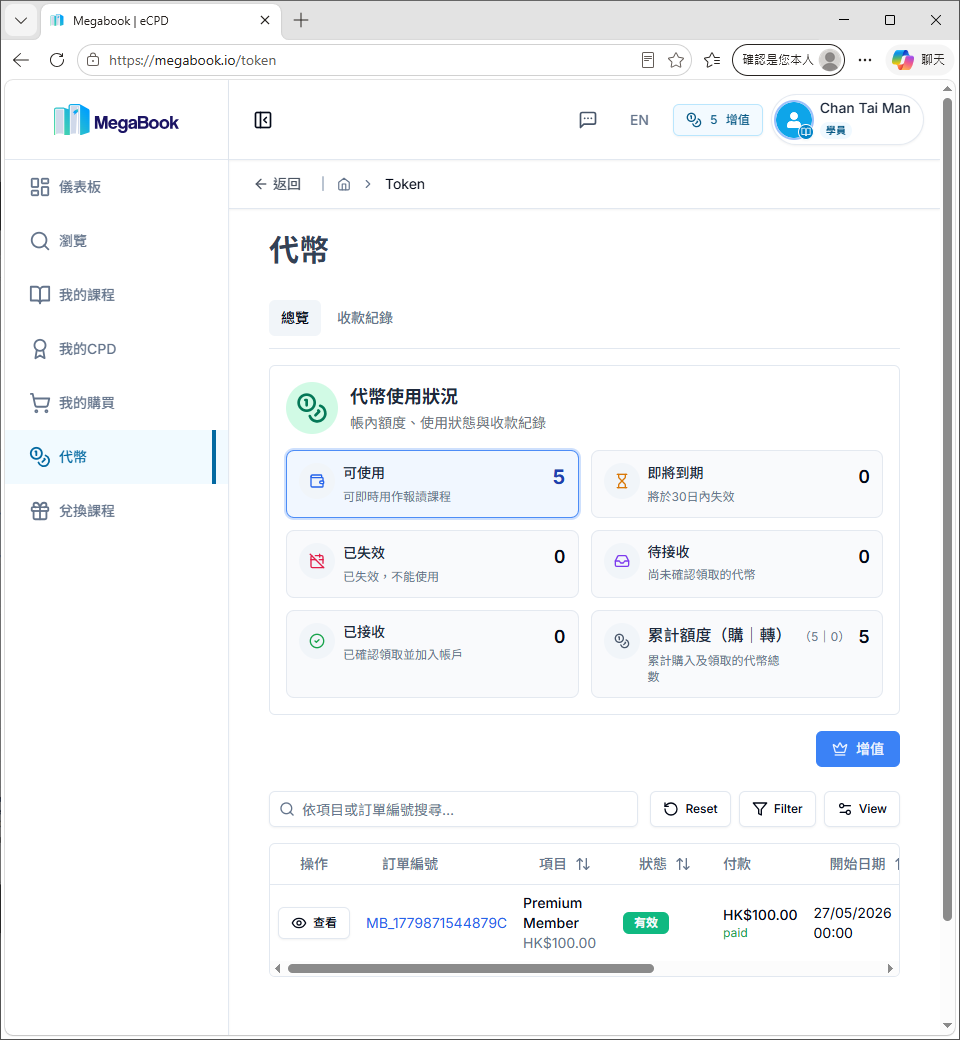Click the table horizontal scrollbar

point(470,968)
